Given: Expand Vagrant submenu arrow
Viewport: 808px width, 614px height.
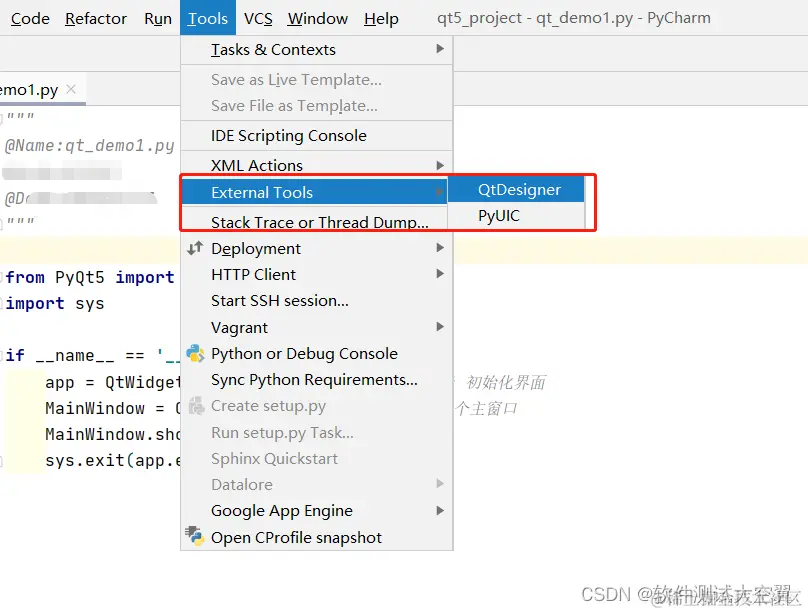Looking at the screenshot, I should (x=440, y=327).
